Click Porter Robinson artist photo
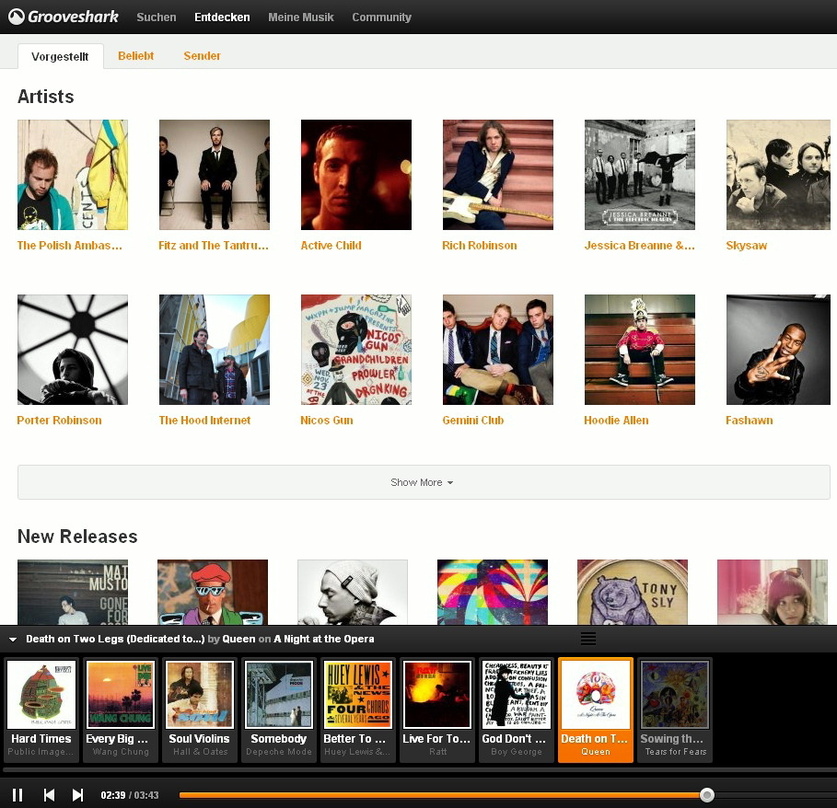The height and width of the screenshot is (808, 837). 73,350
